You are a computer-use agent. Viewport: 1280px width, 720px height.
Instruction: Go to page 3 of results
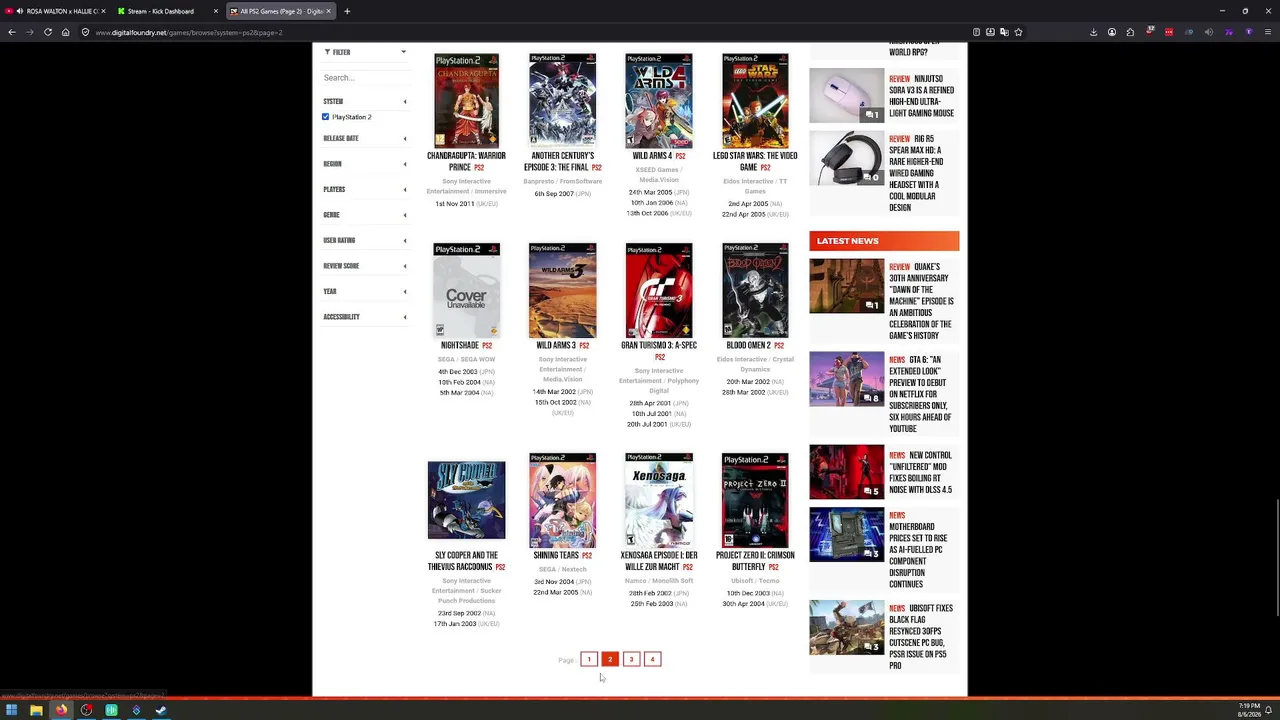(631, 659)
